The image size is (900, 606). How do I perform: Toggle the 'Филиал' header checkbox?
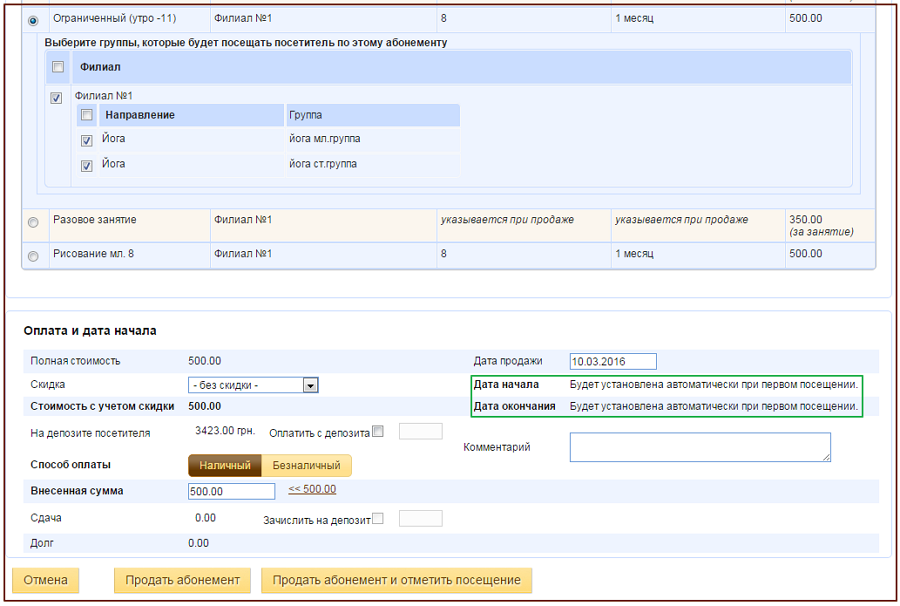pos(58,67)
